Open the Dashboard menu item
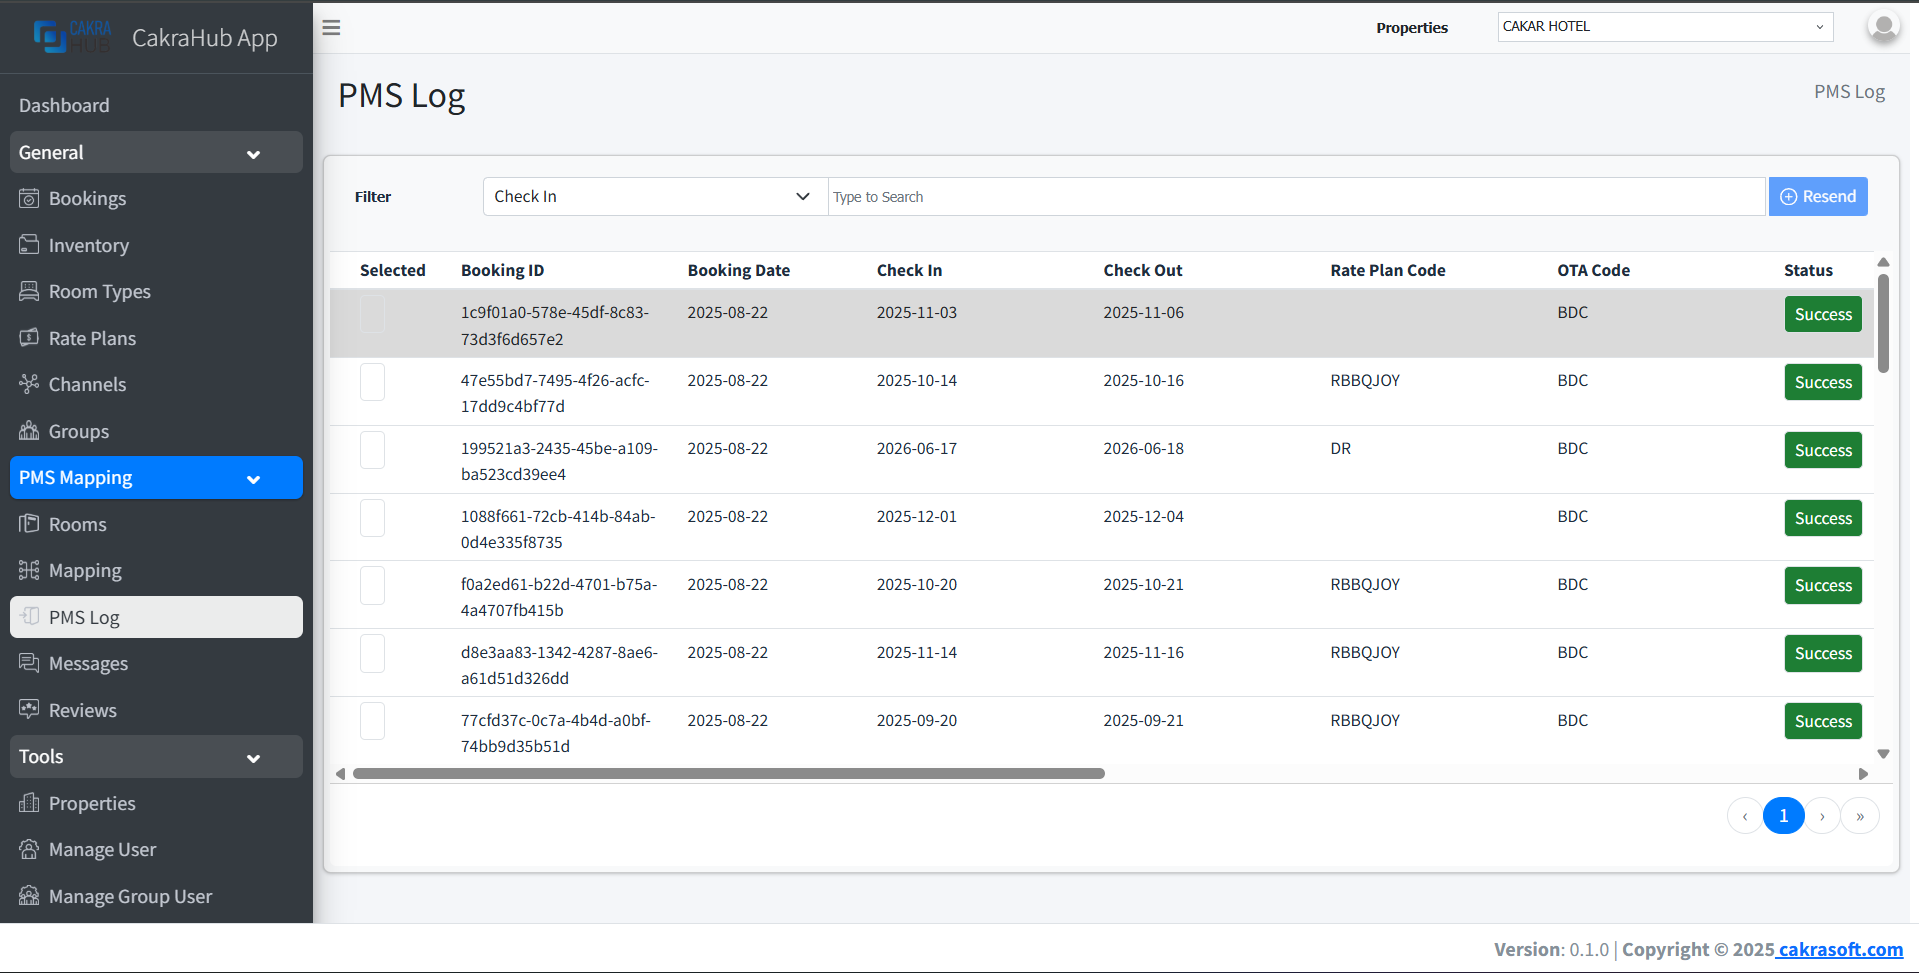This screenshot has width=1919, height=973. click(64, 105)
